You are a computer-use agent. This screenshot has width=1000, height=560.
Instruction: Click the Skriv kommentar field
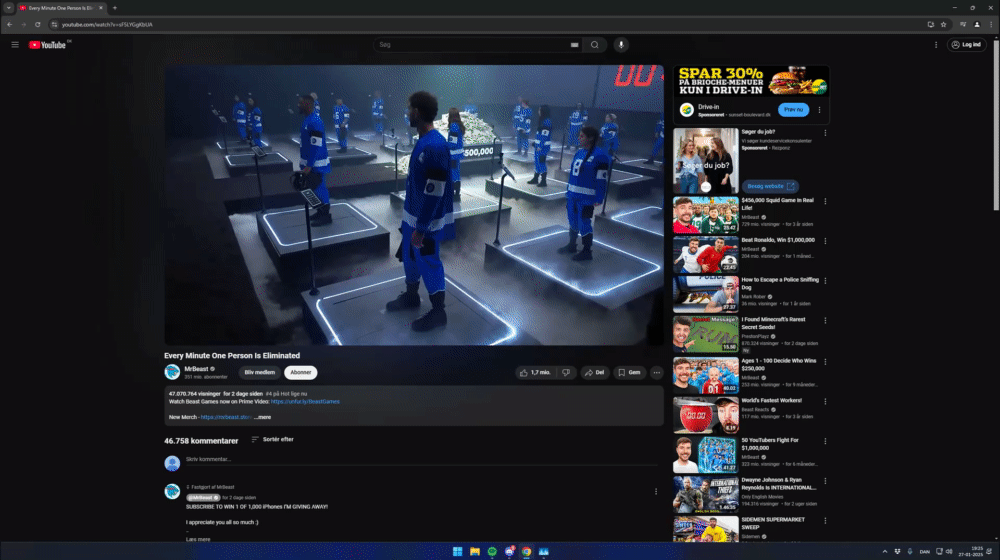pyautogui.click(x=421, y=459)
